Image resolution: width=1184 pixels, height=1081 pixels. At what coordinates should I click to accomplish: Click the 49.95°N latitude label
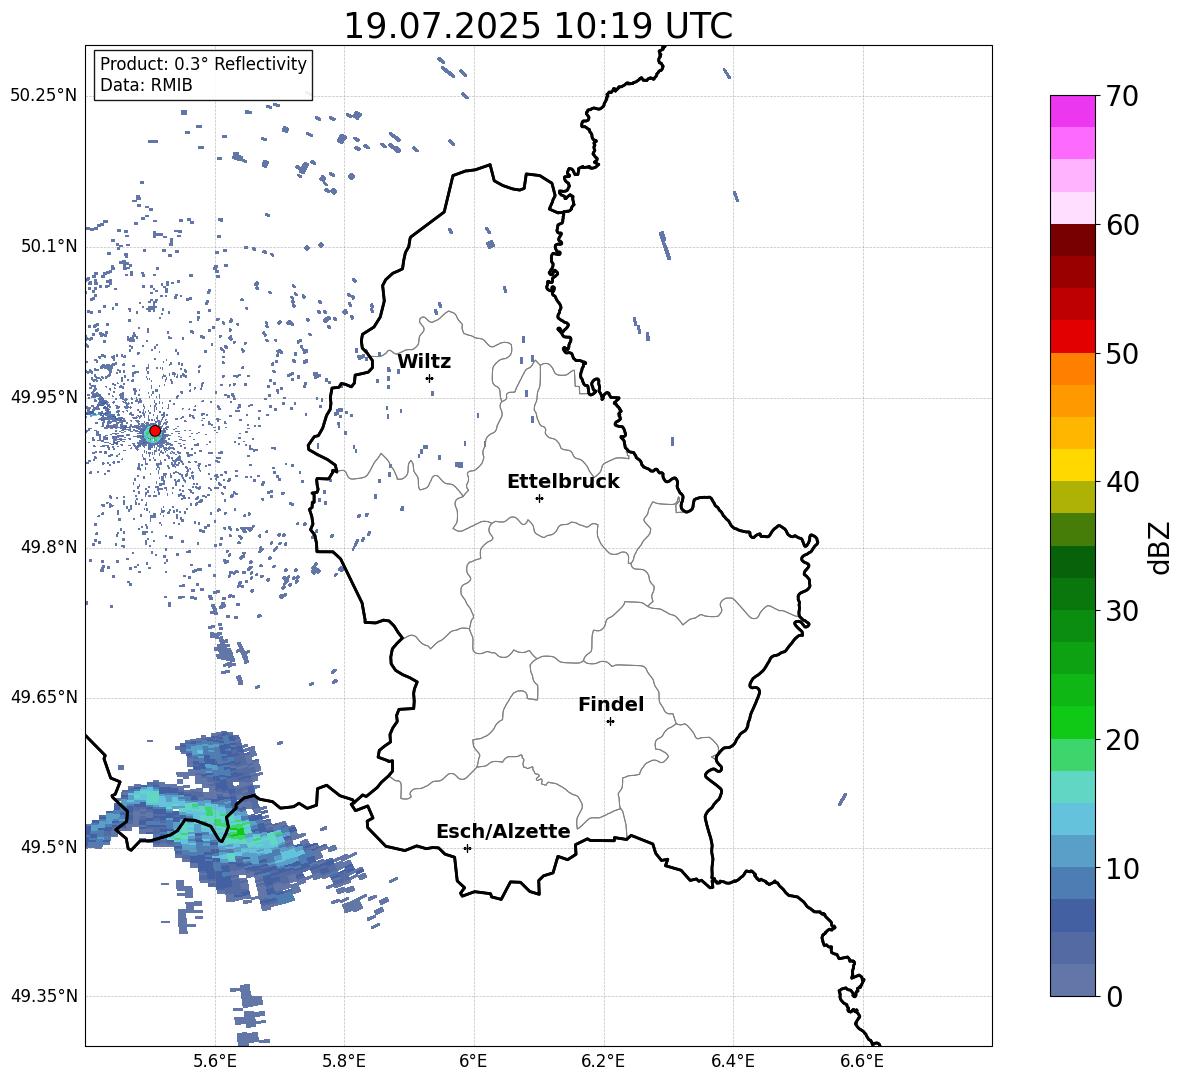tap(44, 397)
